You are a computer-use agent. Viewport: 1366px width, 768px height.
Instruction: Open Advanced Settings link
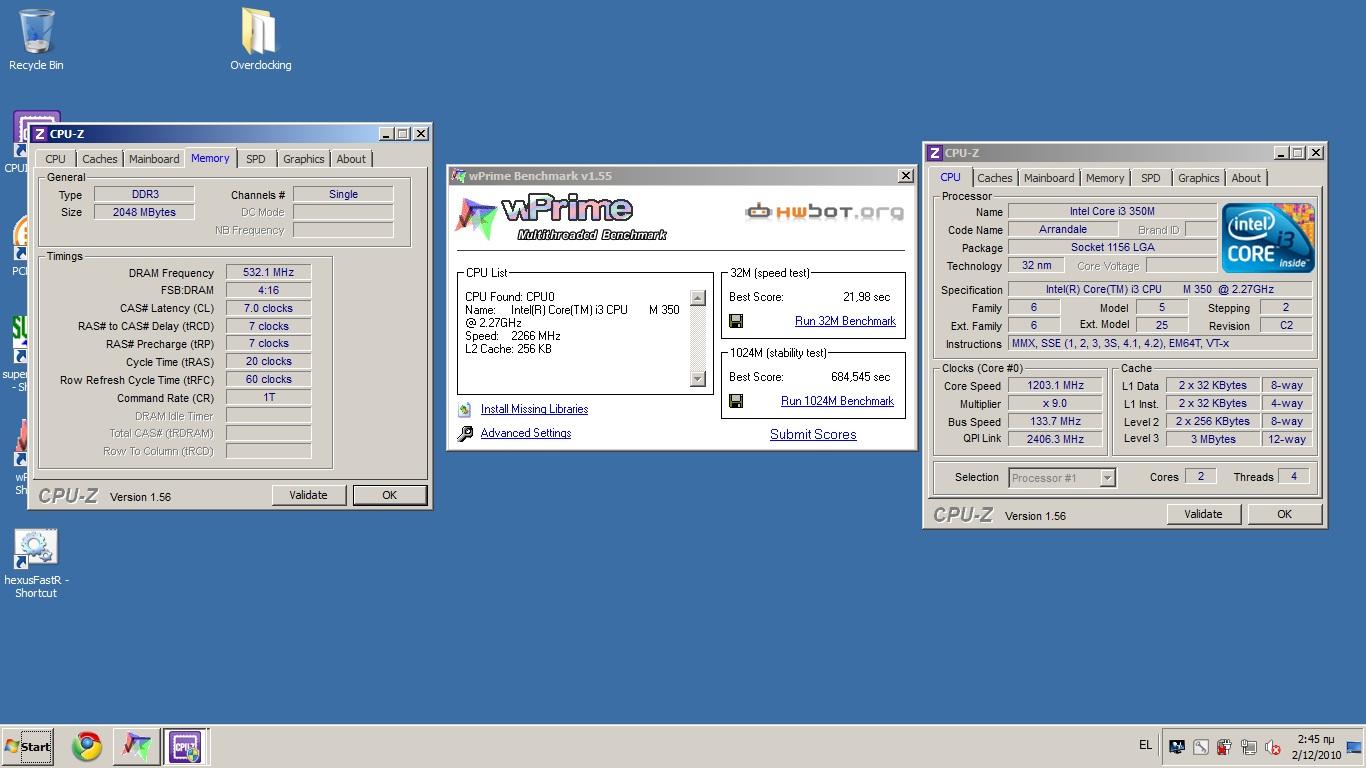(526, 433)
